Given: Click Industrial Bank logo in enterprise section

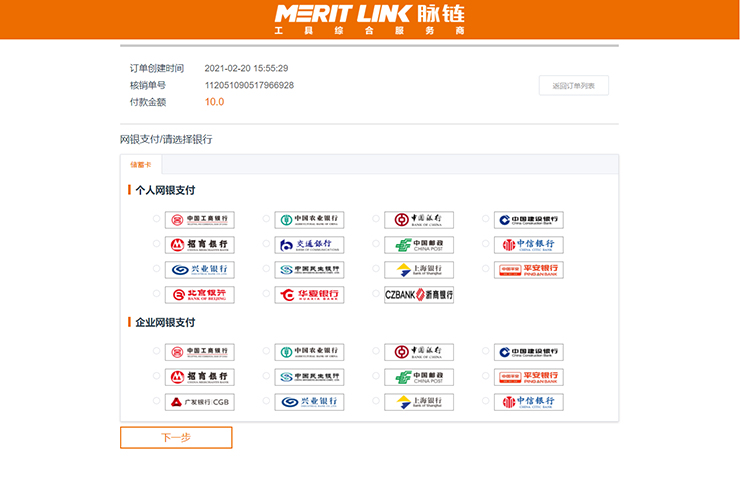Looking at the screenshot, I should tap(309, 402).
